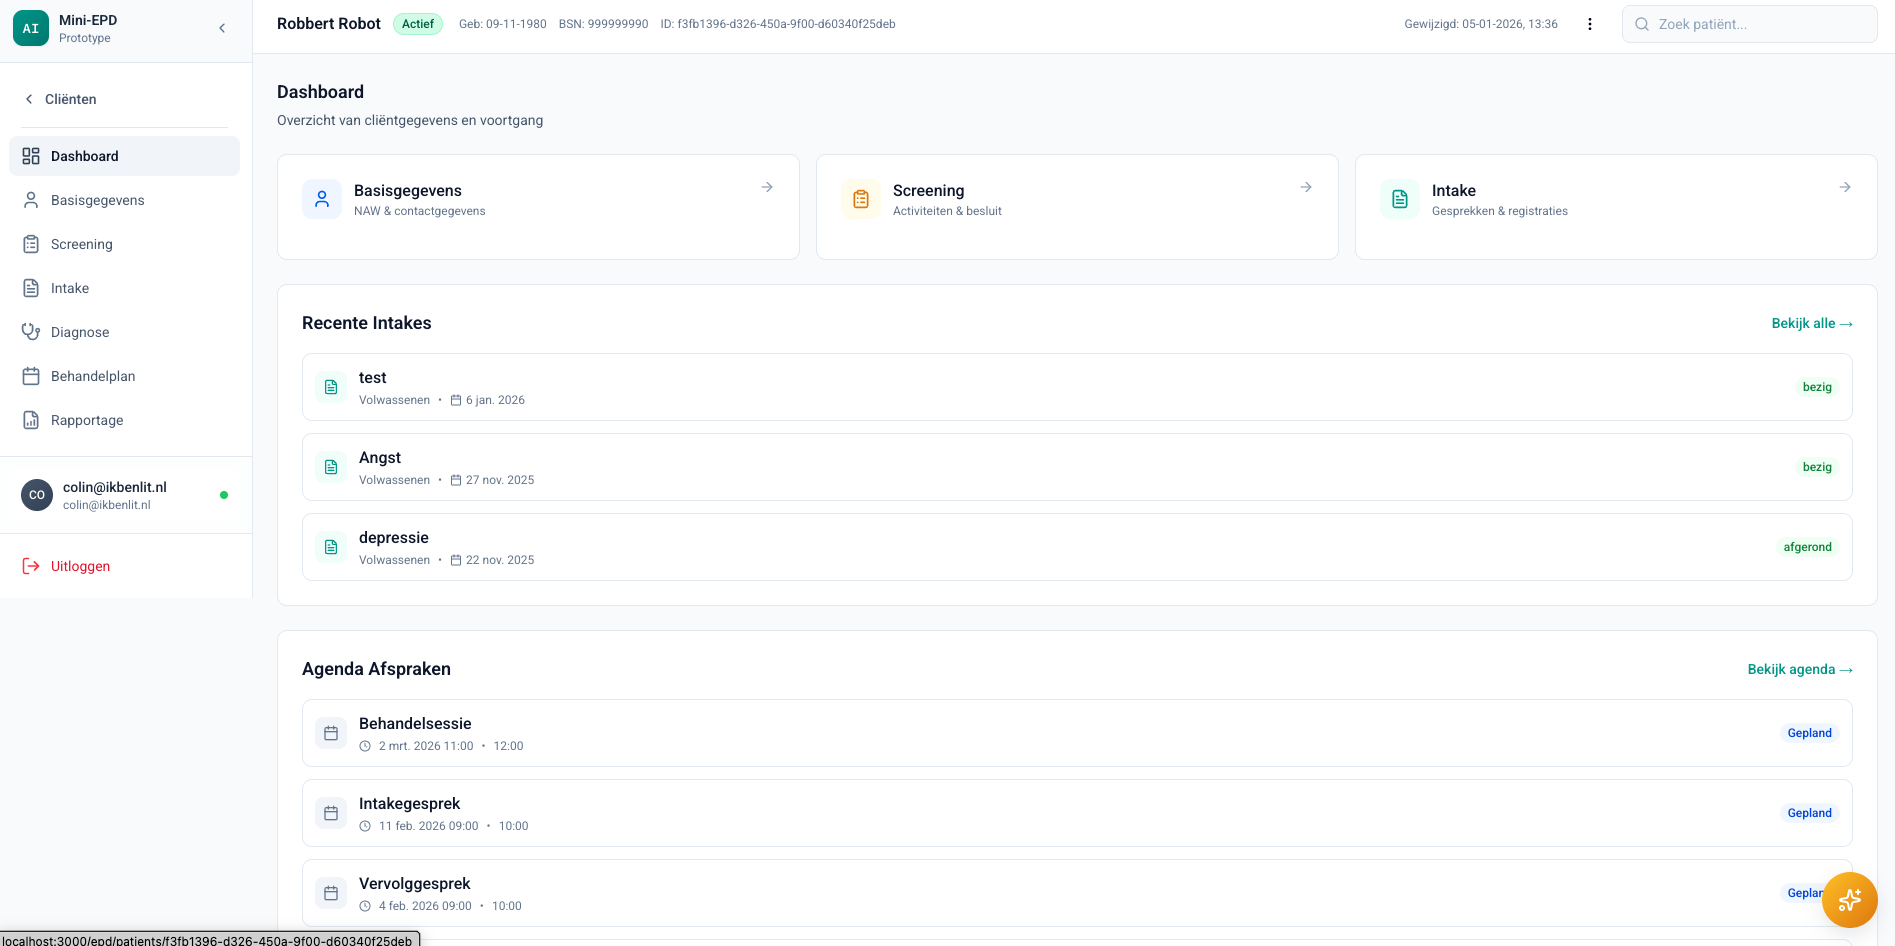This screenshot has width=1895, height=946.
Task: Click the BSN: 999999990 text
Action: point(603,24)
